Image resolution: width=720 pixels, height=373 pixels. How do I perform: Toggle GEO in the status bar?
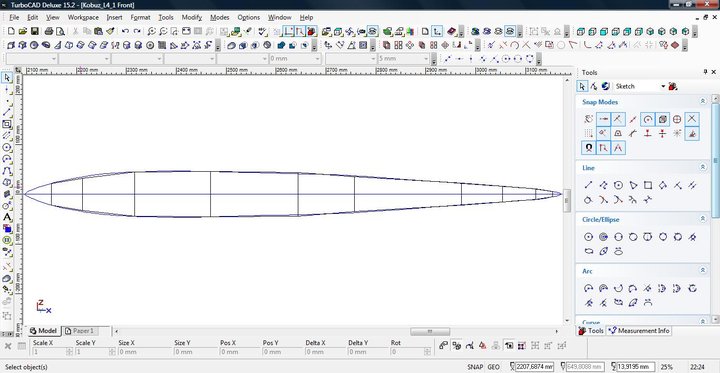[494, 367]
